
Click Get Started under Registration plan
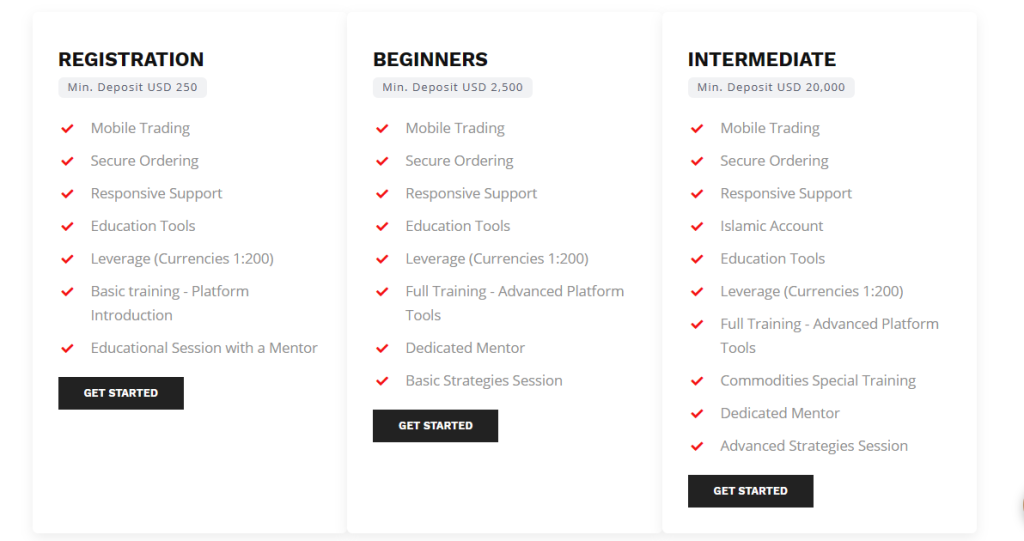121,393
